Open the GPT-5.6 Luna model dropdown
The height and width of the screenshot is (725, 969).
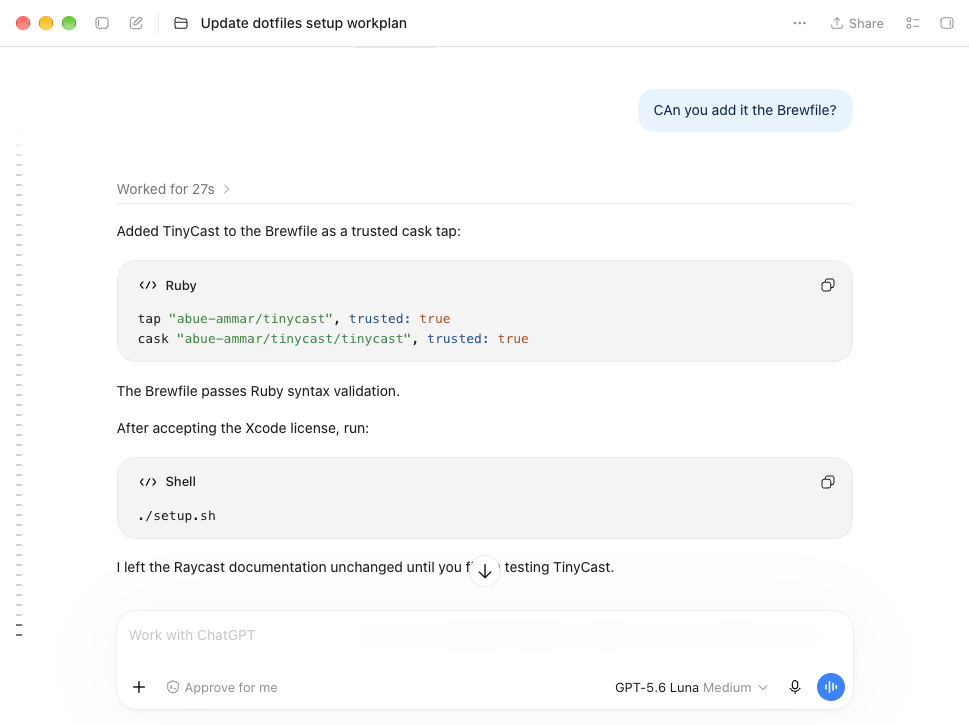tap(691, 687)
